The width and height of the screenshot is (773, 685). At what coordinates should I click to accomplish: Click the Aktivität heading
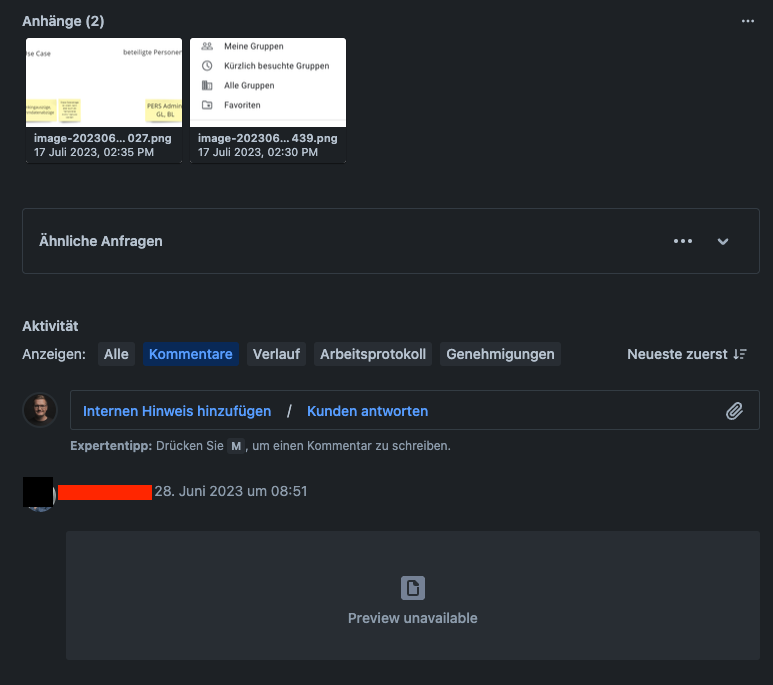50,326
